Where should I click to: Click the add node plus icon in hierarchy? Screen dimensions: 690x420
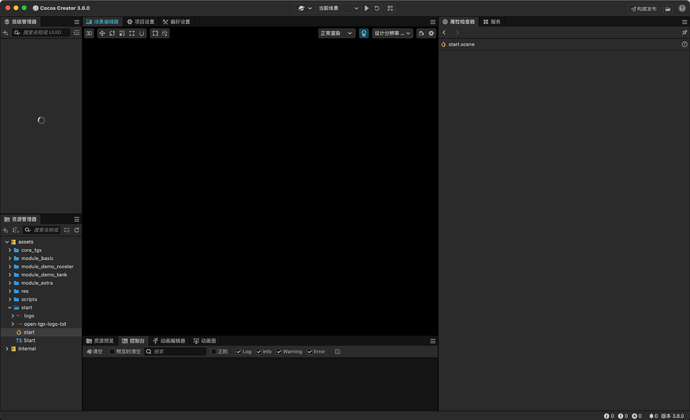click(x=5, y=33)
